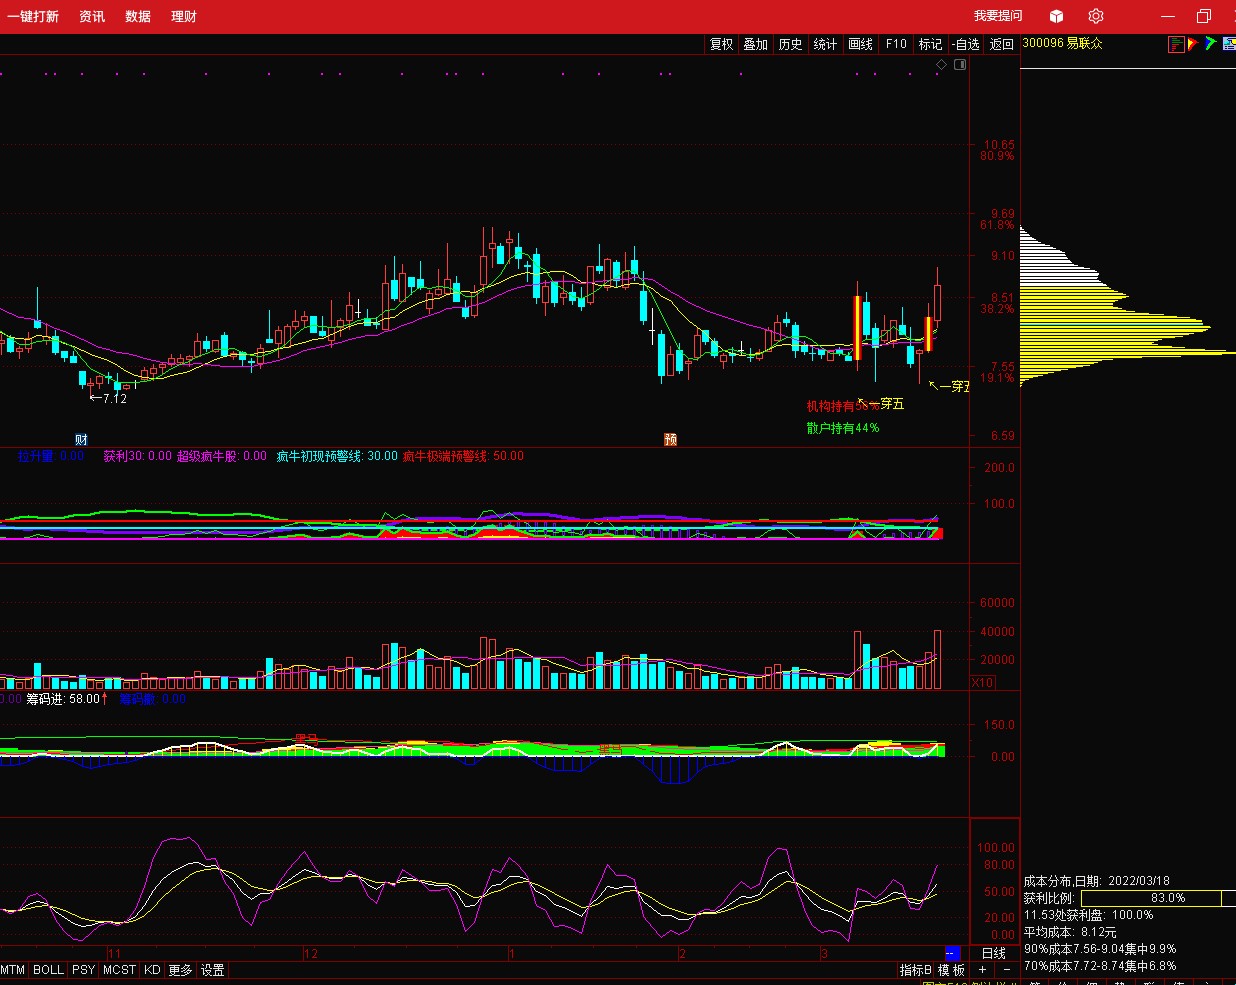Image resolution: width=1236 pixels, height=985 pixels.
Task: Click 疯牛初现预警线: 30.00 label
Action: (x=337, y=456)
